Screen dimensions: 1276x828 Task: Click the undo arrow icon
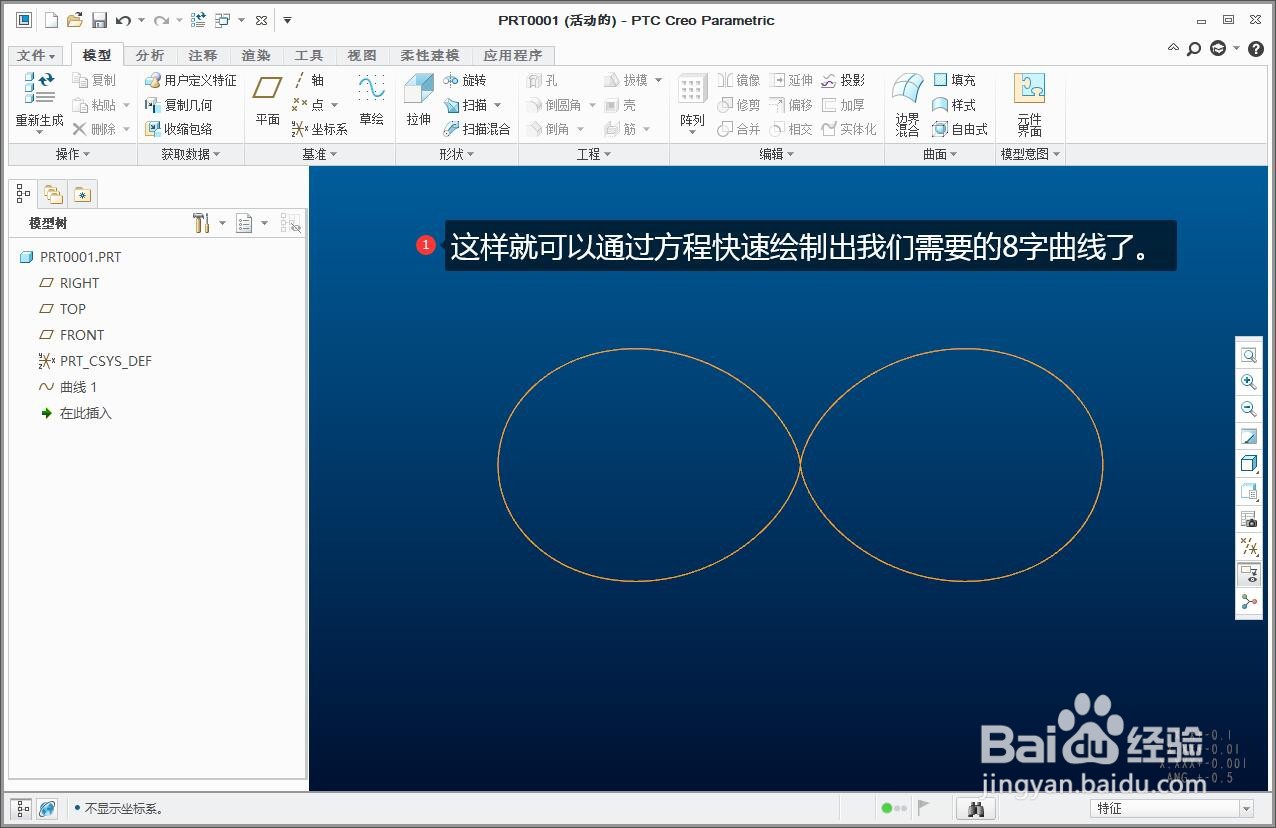[123, 20]
